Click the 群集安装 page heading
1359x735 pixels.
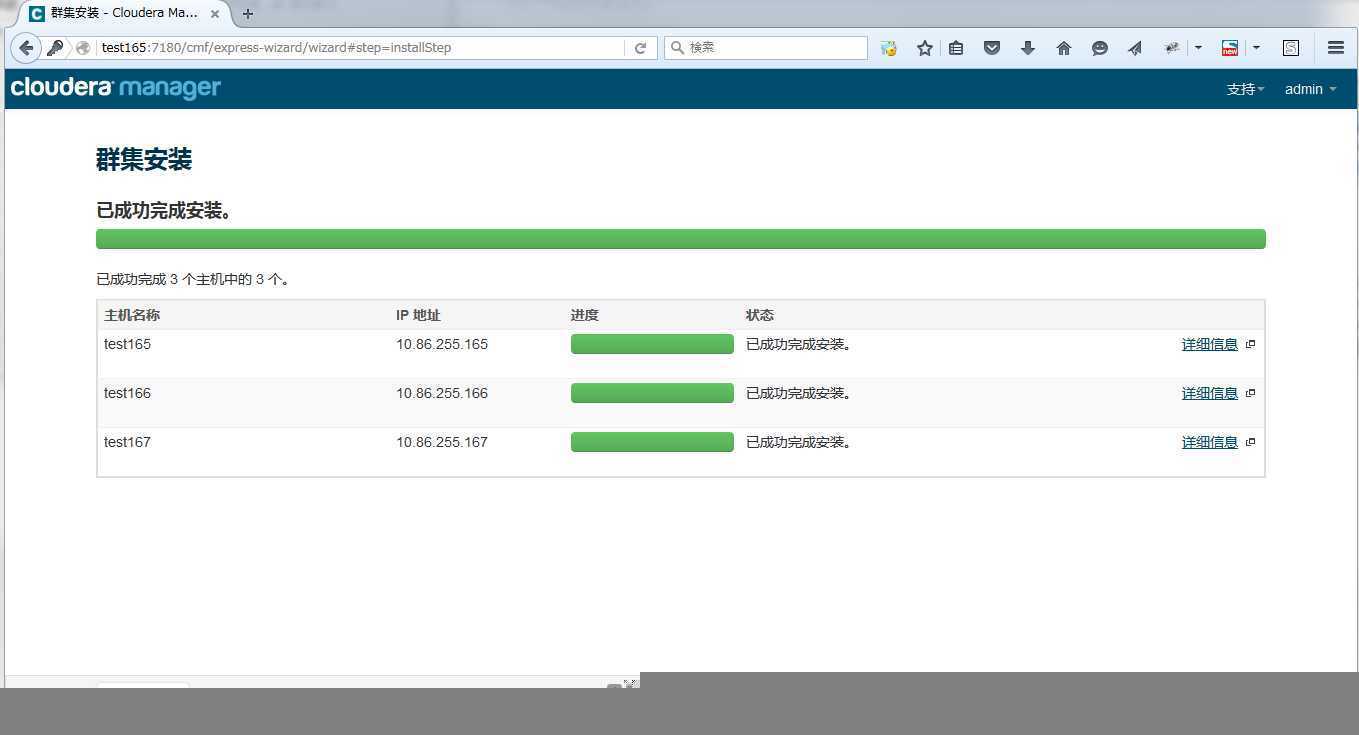pyautogui.click(x=144, y=159)
